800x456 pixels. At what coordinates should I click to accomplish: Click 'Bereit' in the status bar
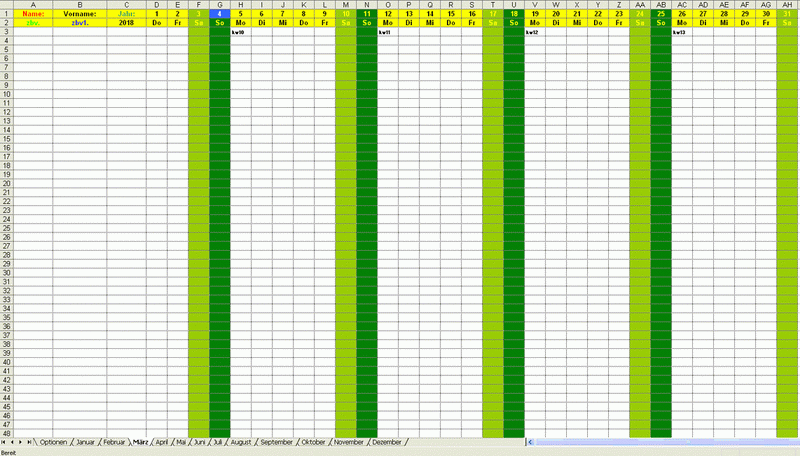[9, 452]
